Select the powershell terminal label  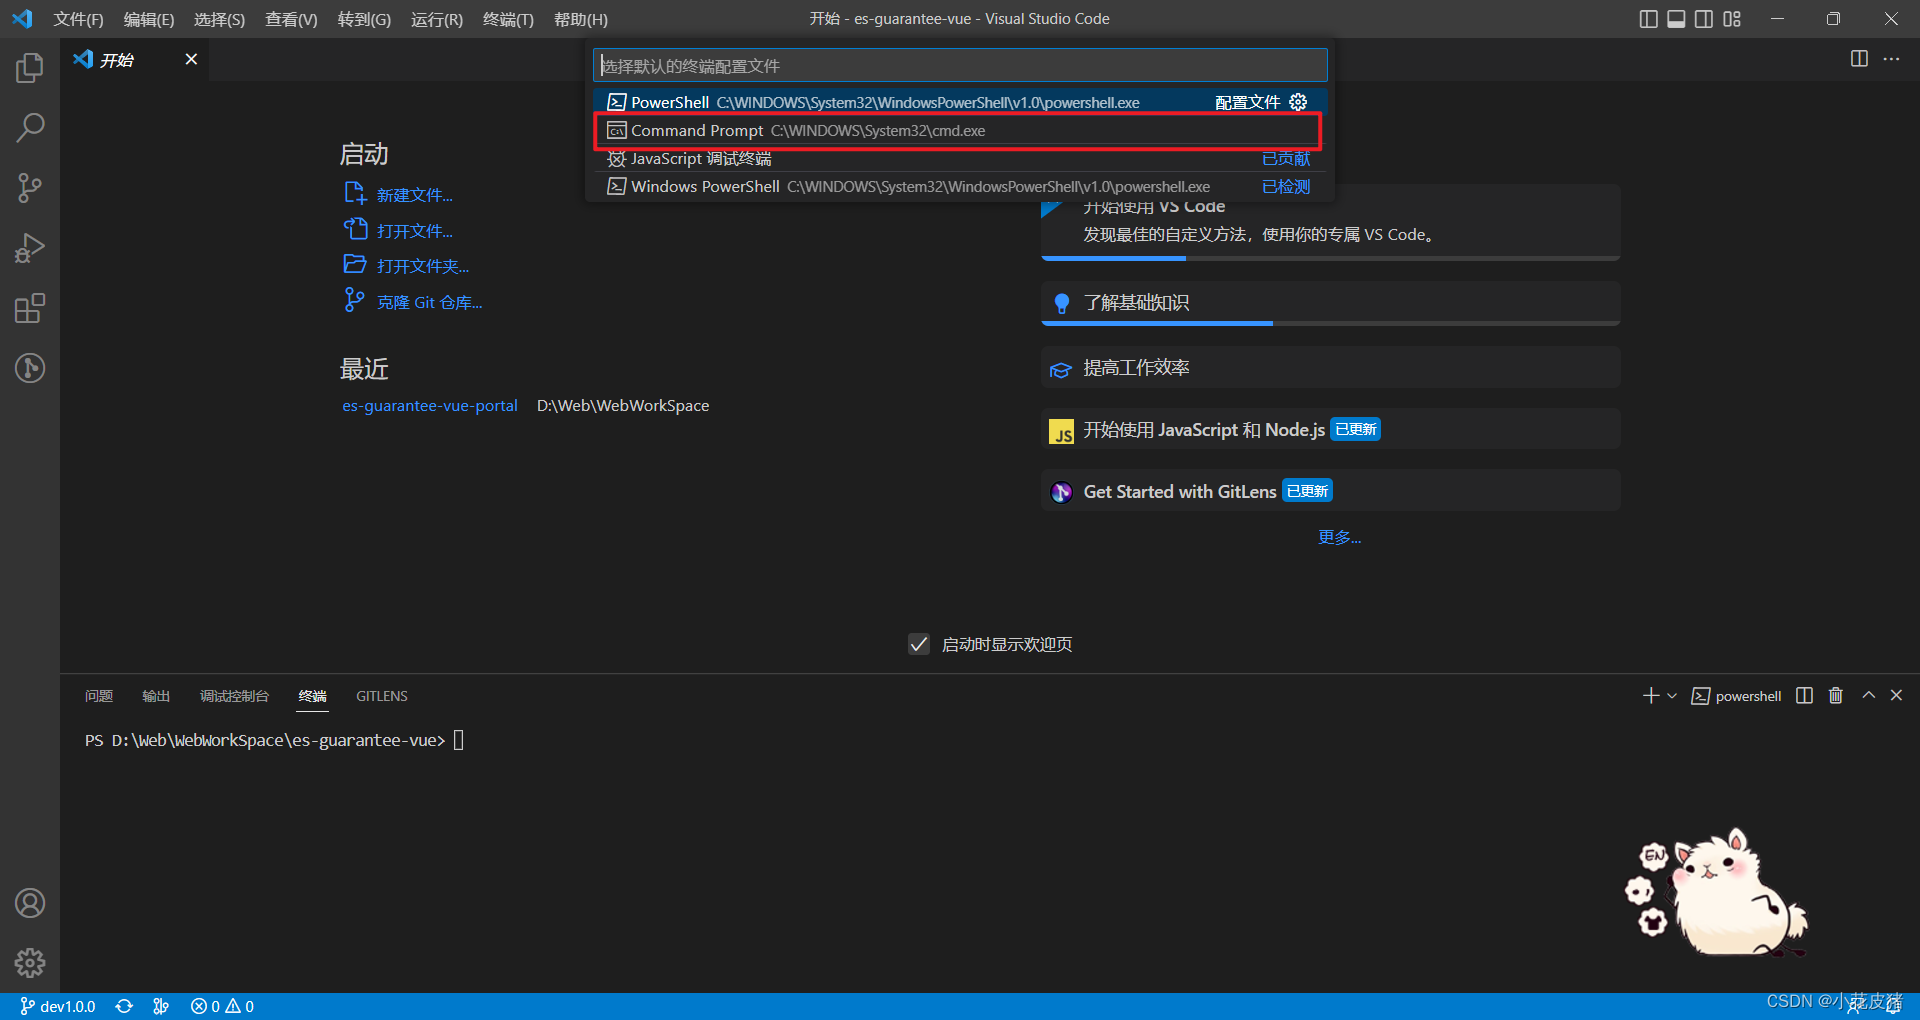[x=1737, y=696]
